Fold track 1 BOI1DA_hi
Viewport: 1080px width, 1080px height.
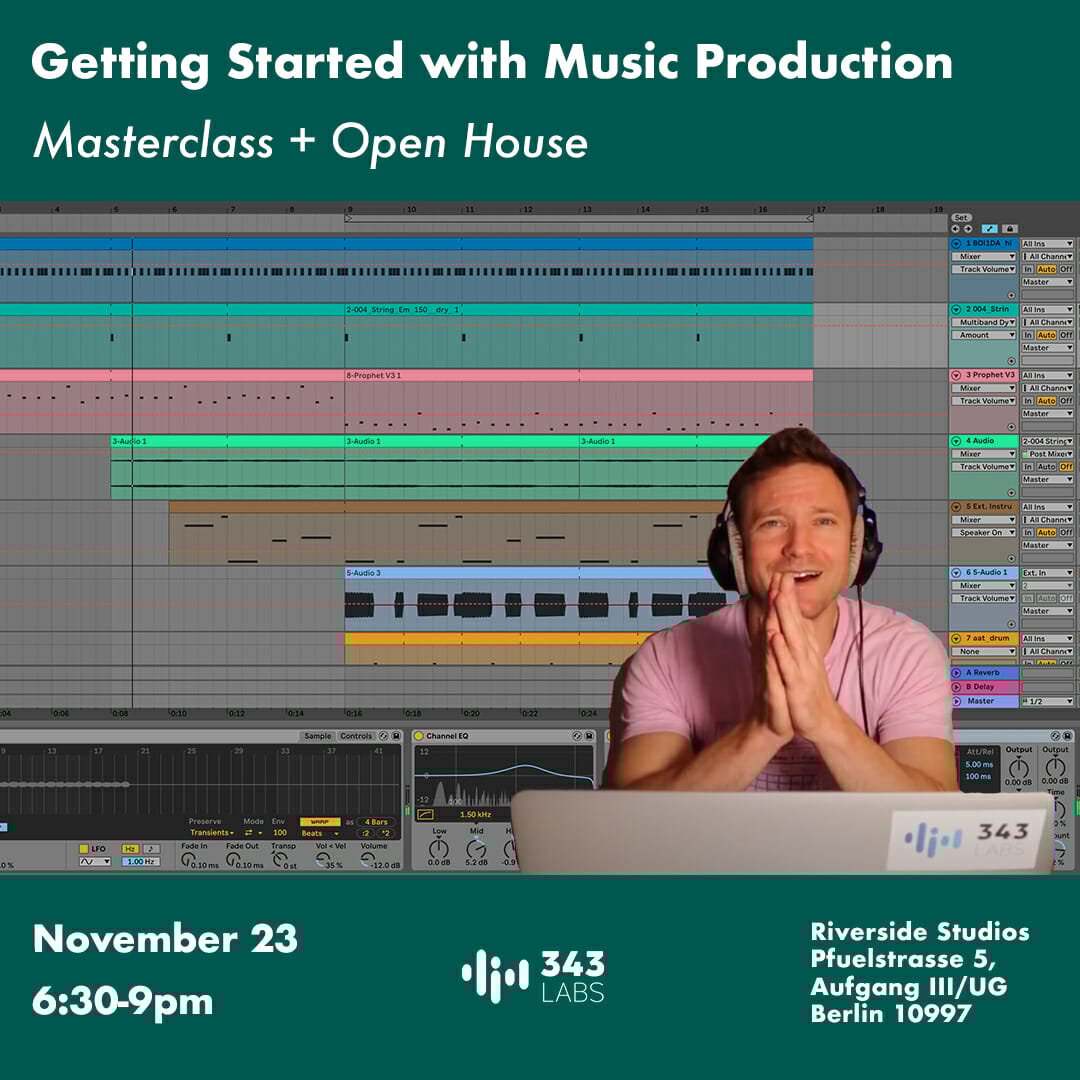pyautogui.click(x=956, y=244)
